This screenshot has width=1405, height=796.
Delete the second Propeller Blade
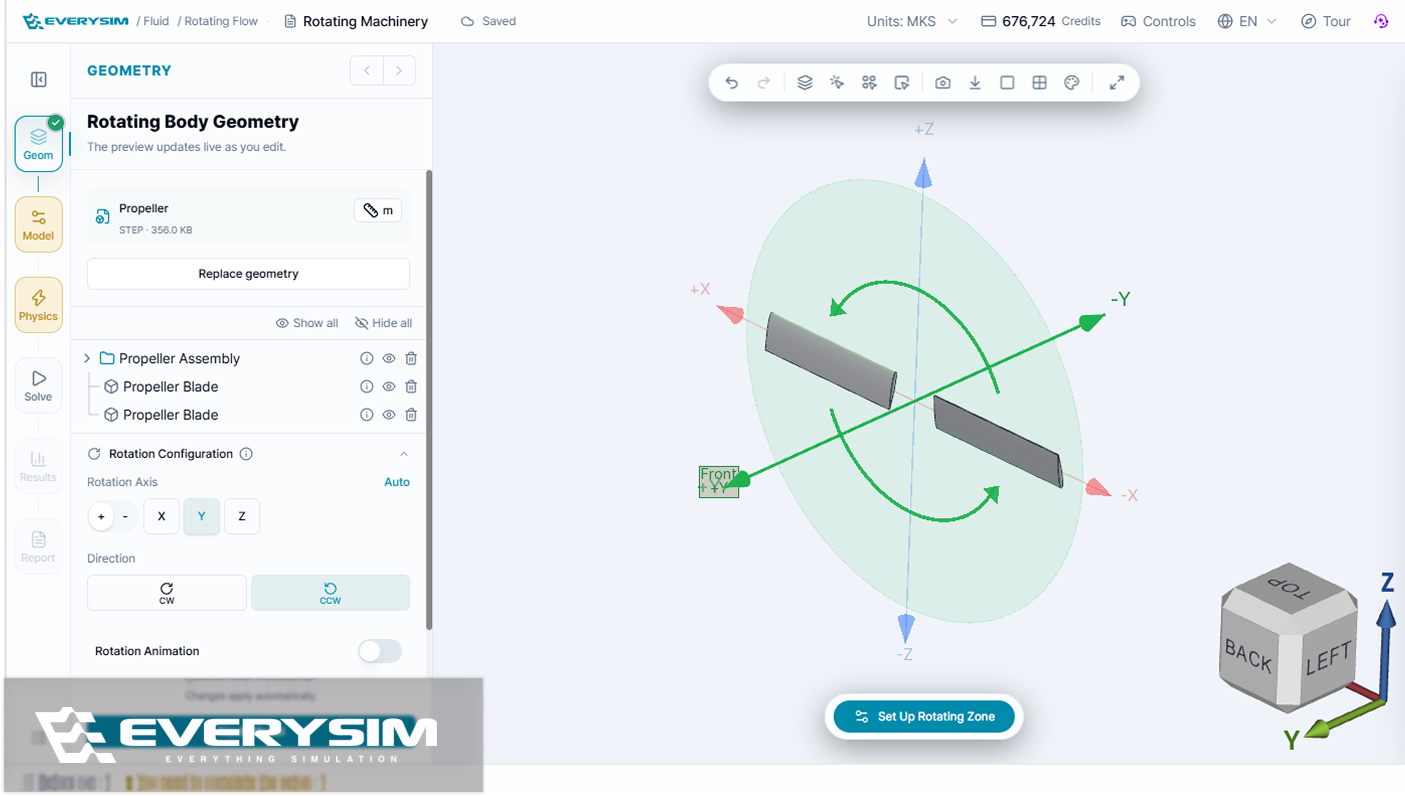pos(411,414)
